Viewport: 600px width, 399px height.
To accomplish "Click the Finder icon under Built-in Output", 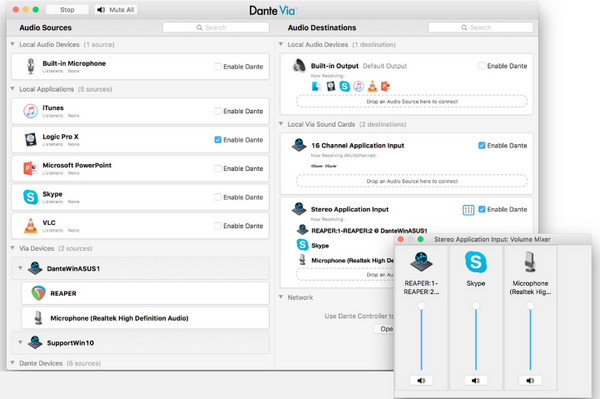I will click(x=316, y=86).
